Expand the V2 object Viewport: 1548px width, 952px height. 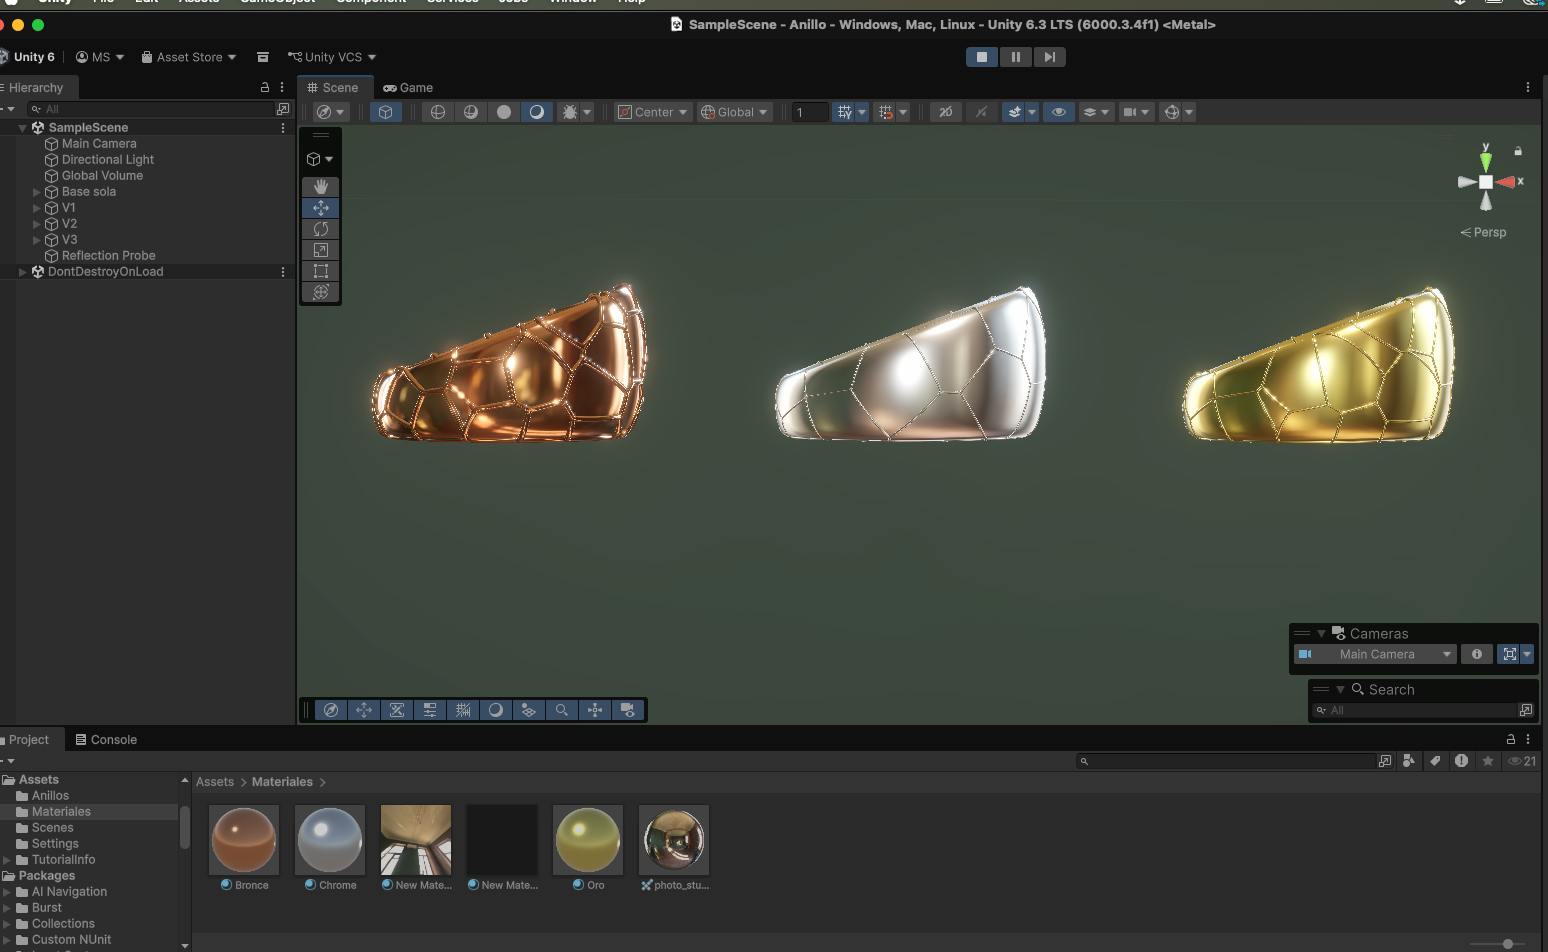coord(37,224)
